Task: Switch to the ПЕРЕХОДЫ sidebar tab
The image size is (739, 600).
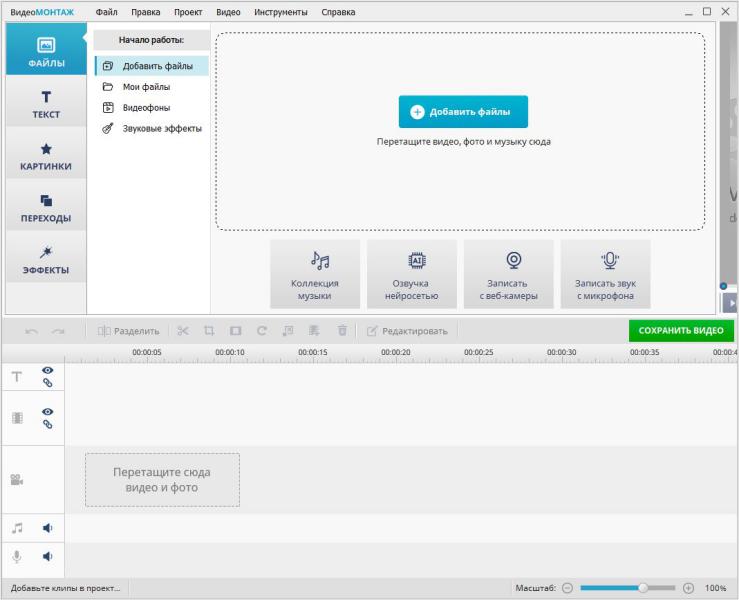Action: [x=46, y=205]
